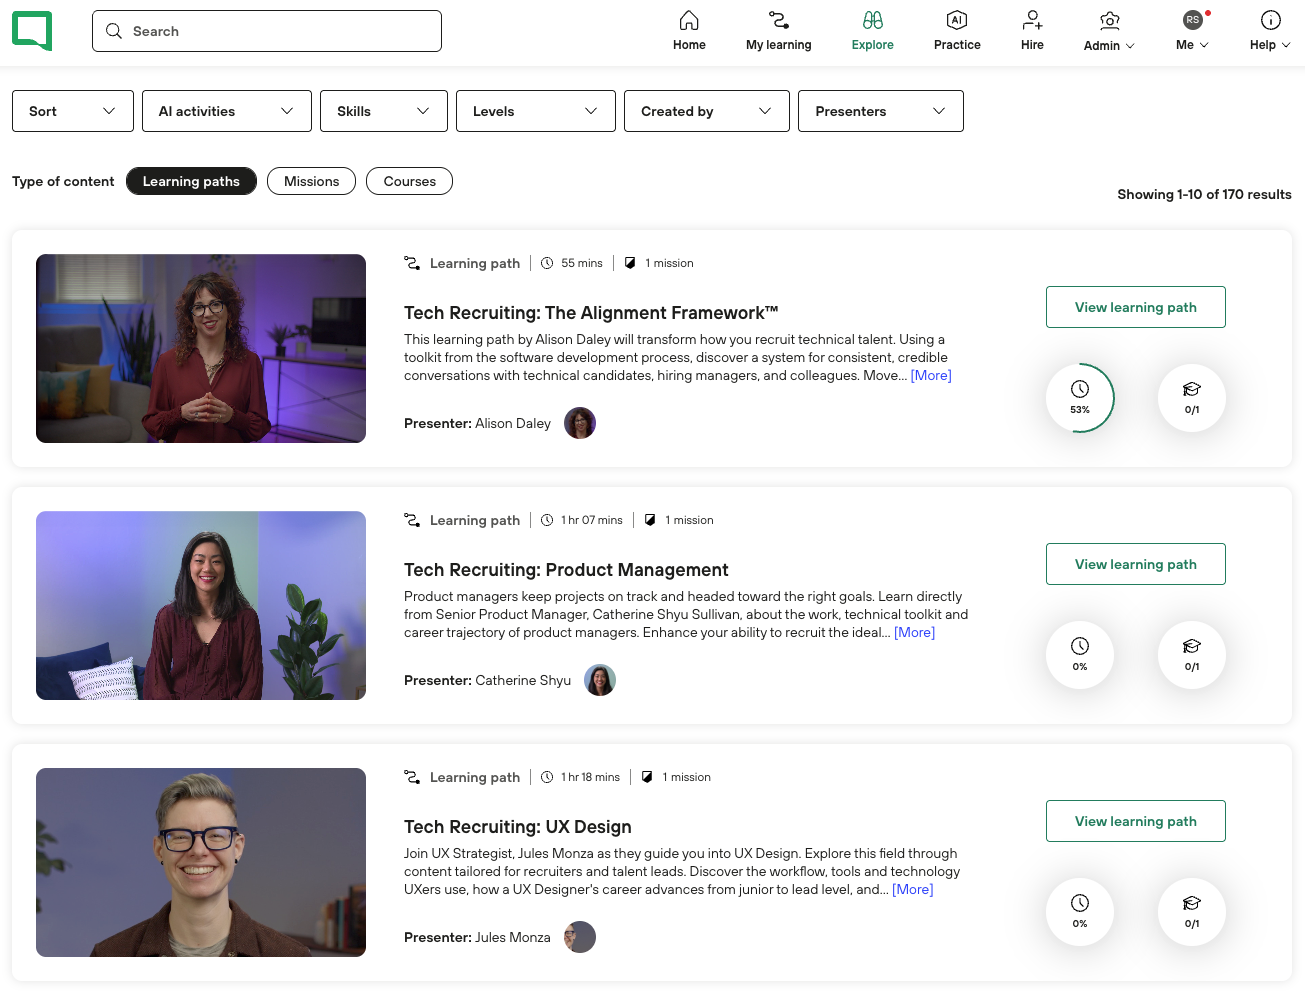Click the 0/1 missions icon for Product Management
This screenshot has width=1305, height=991.
(x=1191, y=654)
